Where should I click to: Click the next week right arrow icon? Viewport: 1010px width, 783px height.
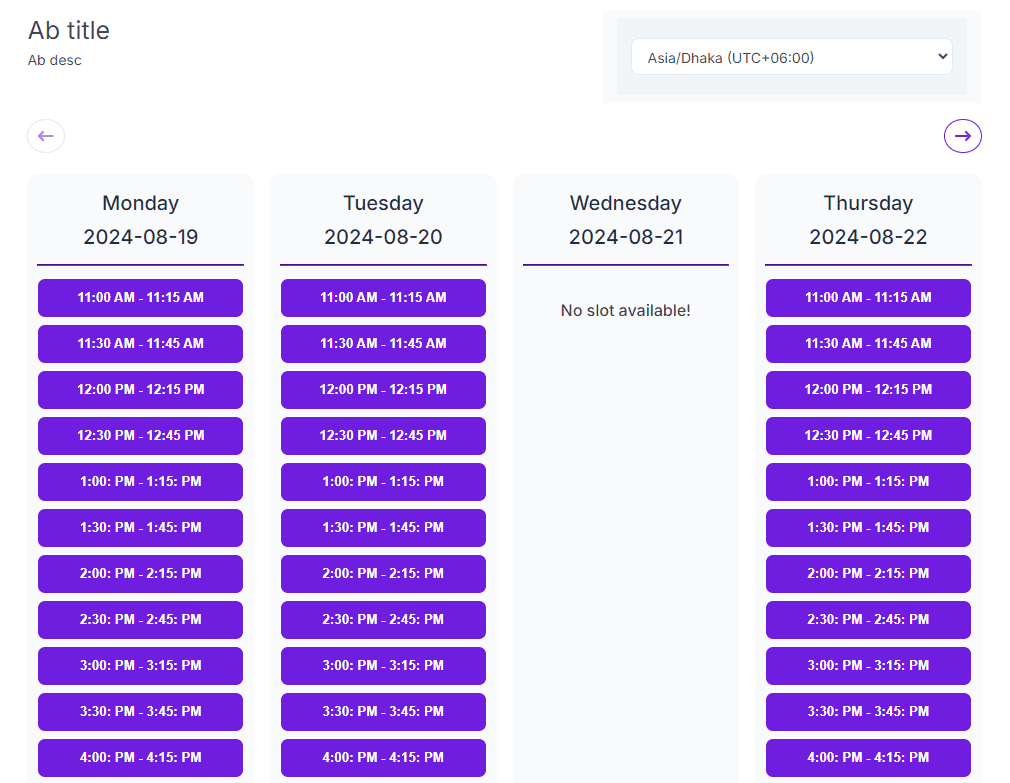(962, 136)
